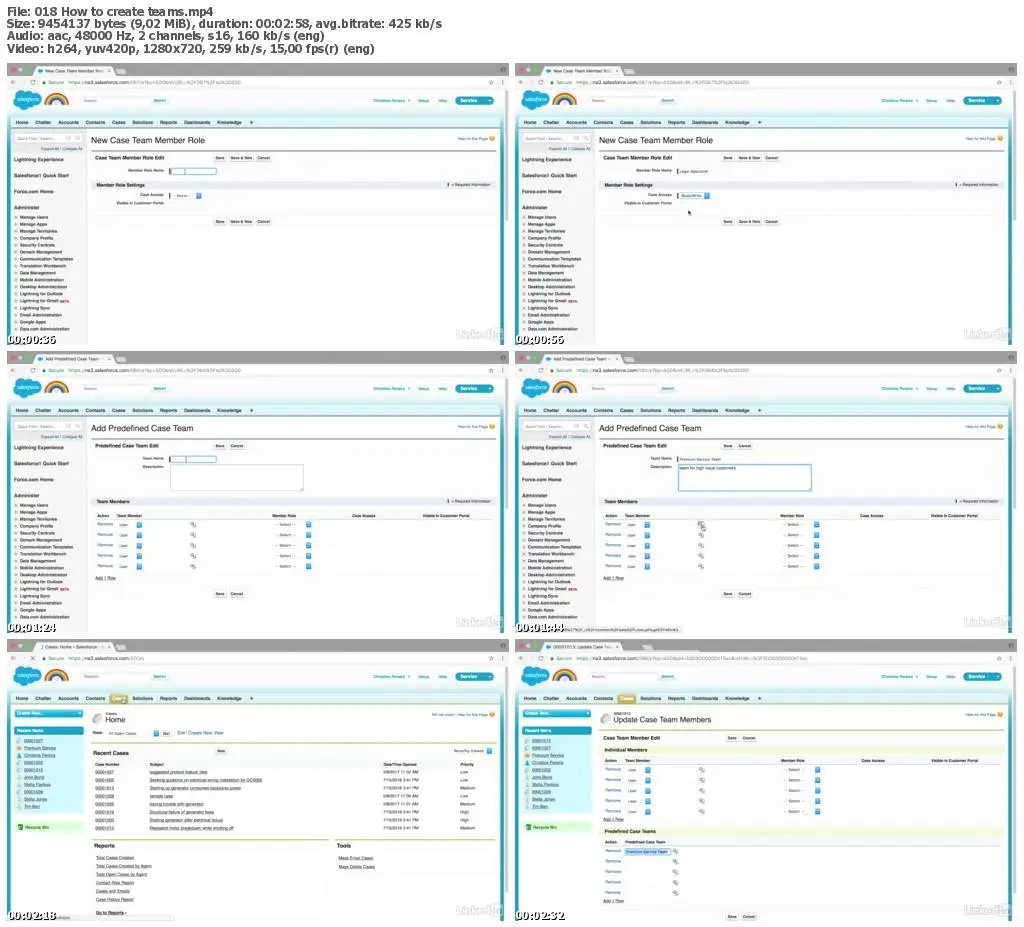
Task: Open the Dashboards tab
Action: click(197, 122)
